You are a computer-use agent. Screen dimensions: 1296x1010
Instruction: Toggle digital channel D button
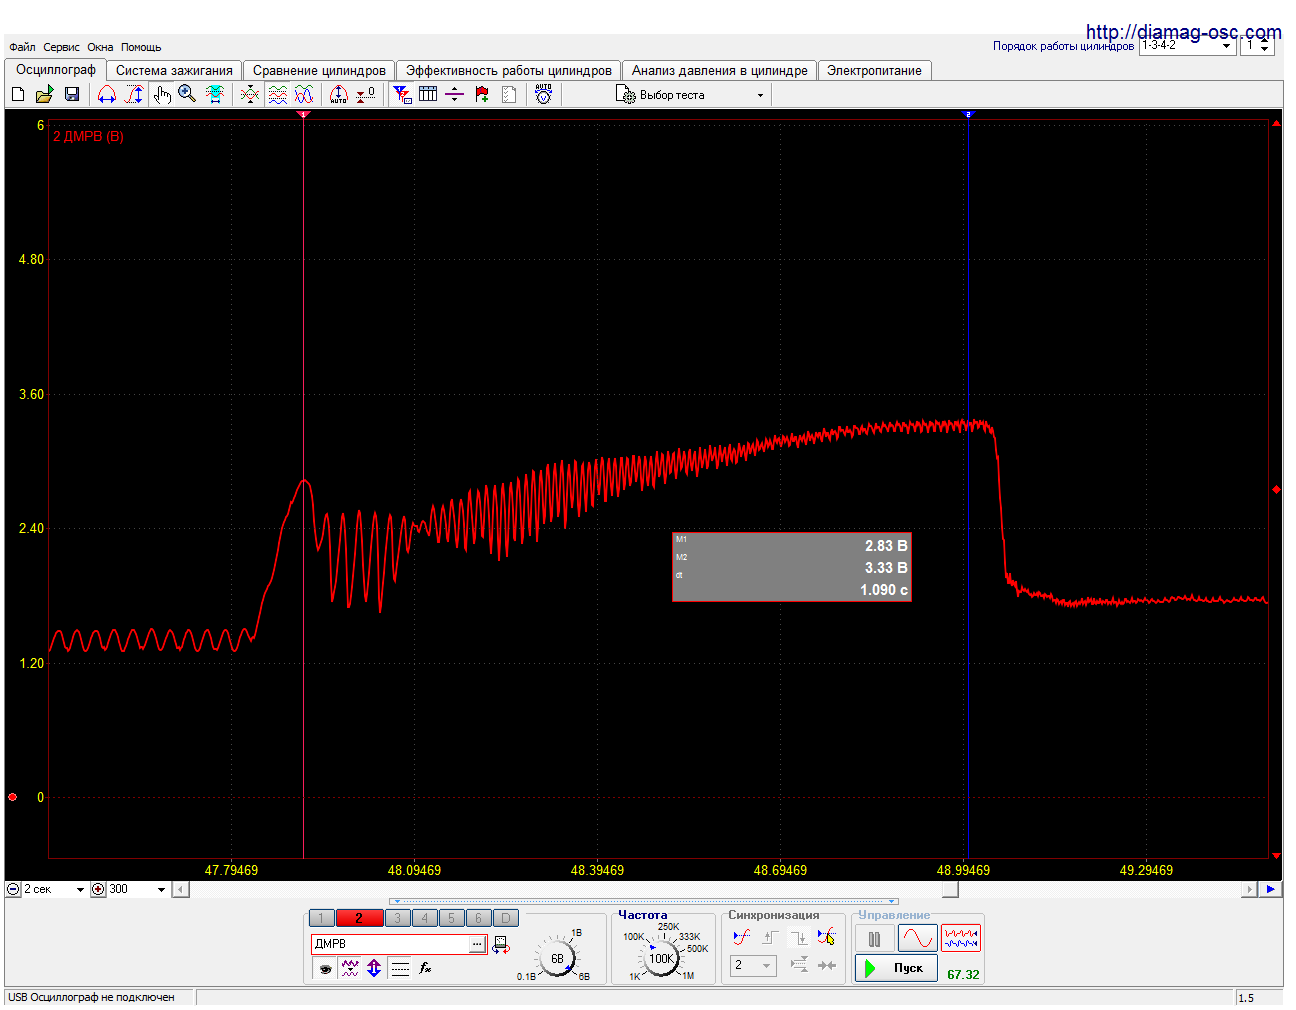tap(505, 918)
